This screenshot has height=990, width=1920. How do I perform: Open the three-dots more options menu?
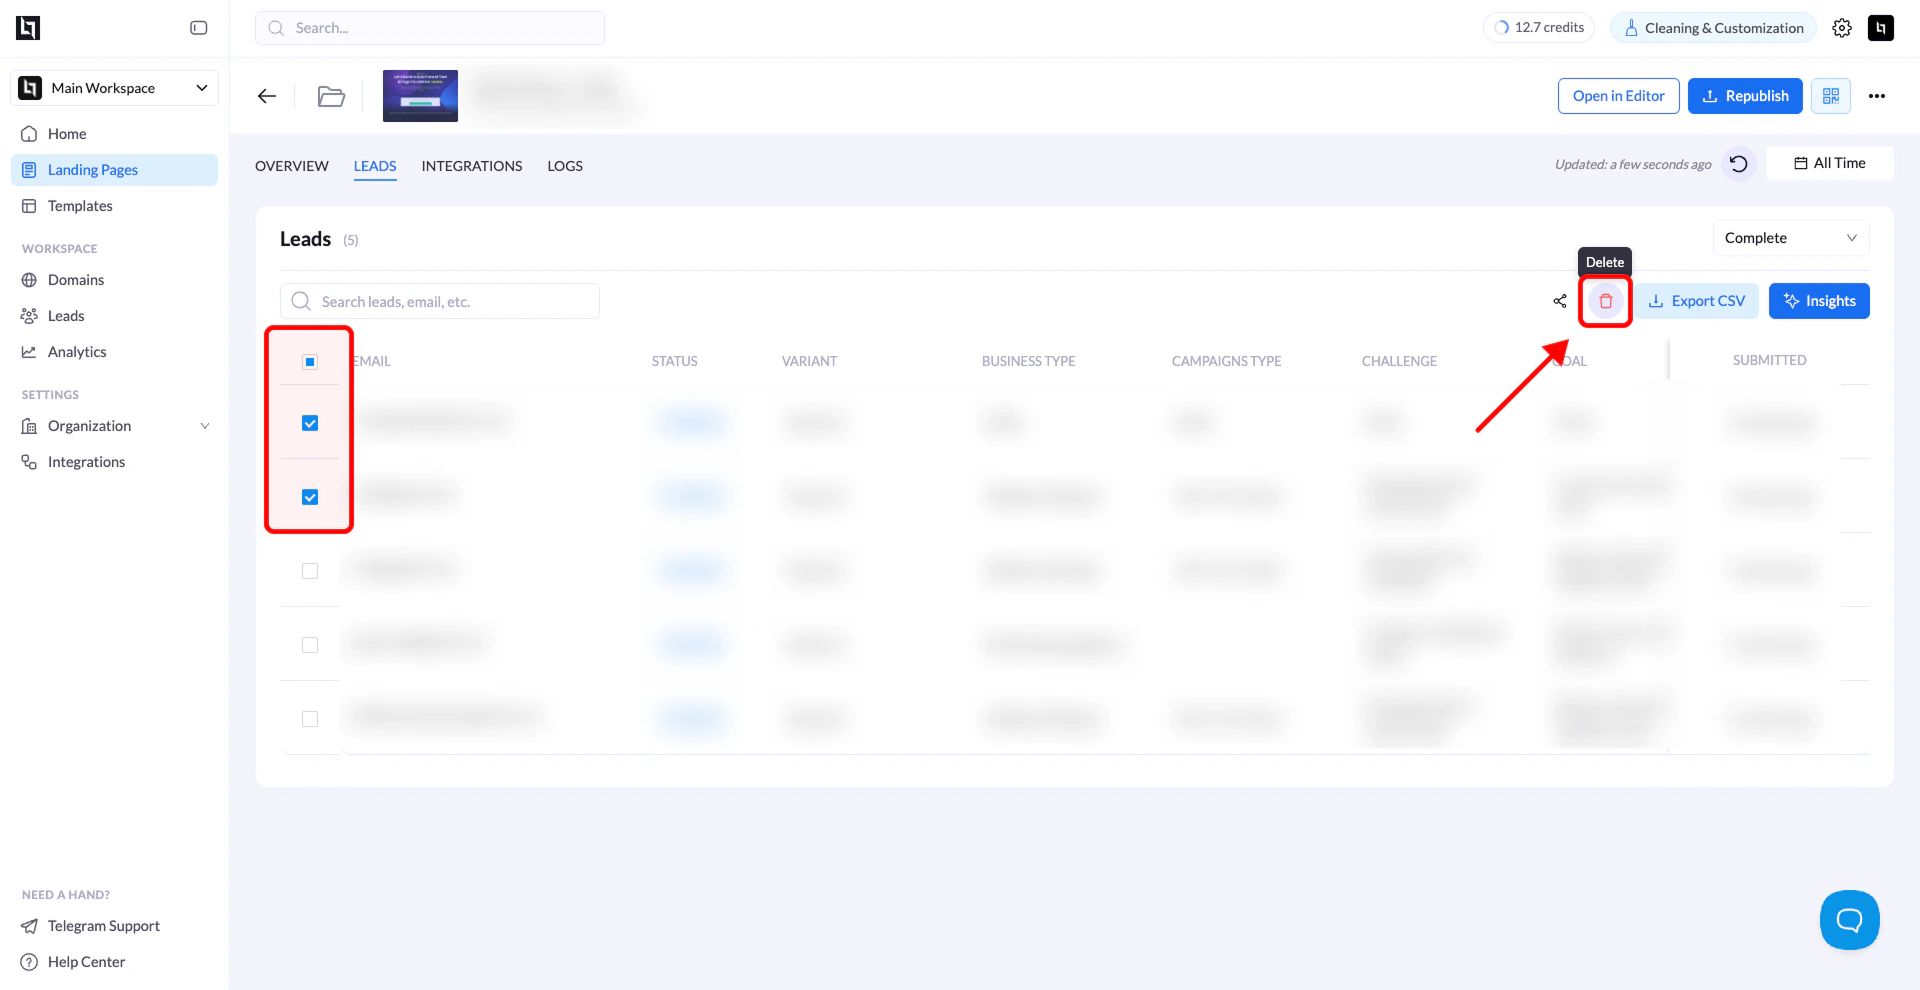[x=1877, y=96]
